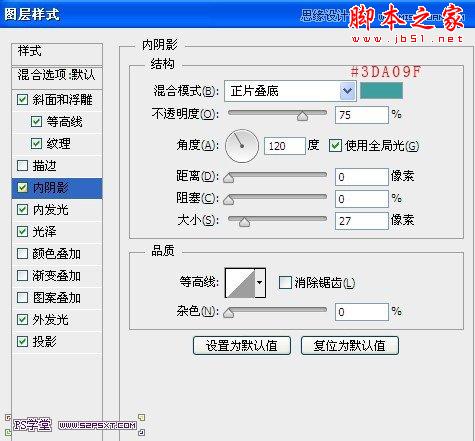Click the 杂色 value field
The height and width of the screenshot is (441, 475).
(x=362, y=312)
